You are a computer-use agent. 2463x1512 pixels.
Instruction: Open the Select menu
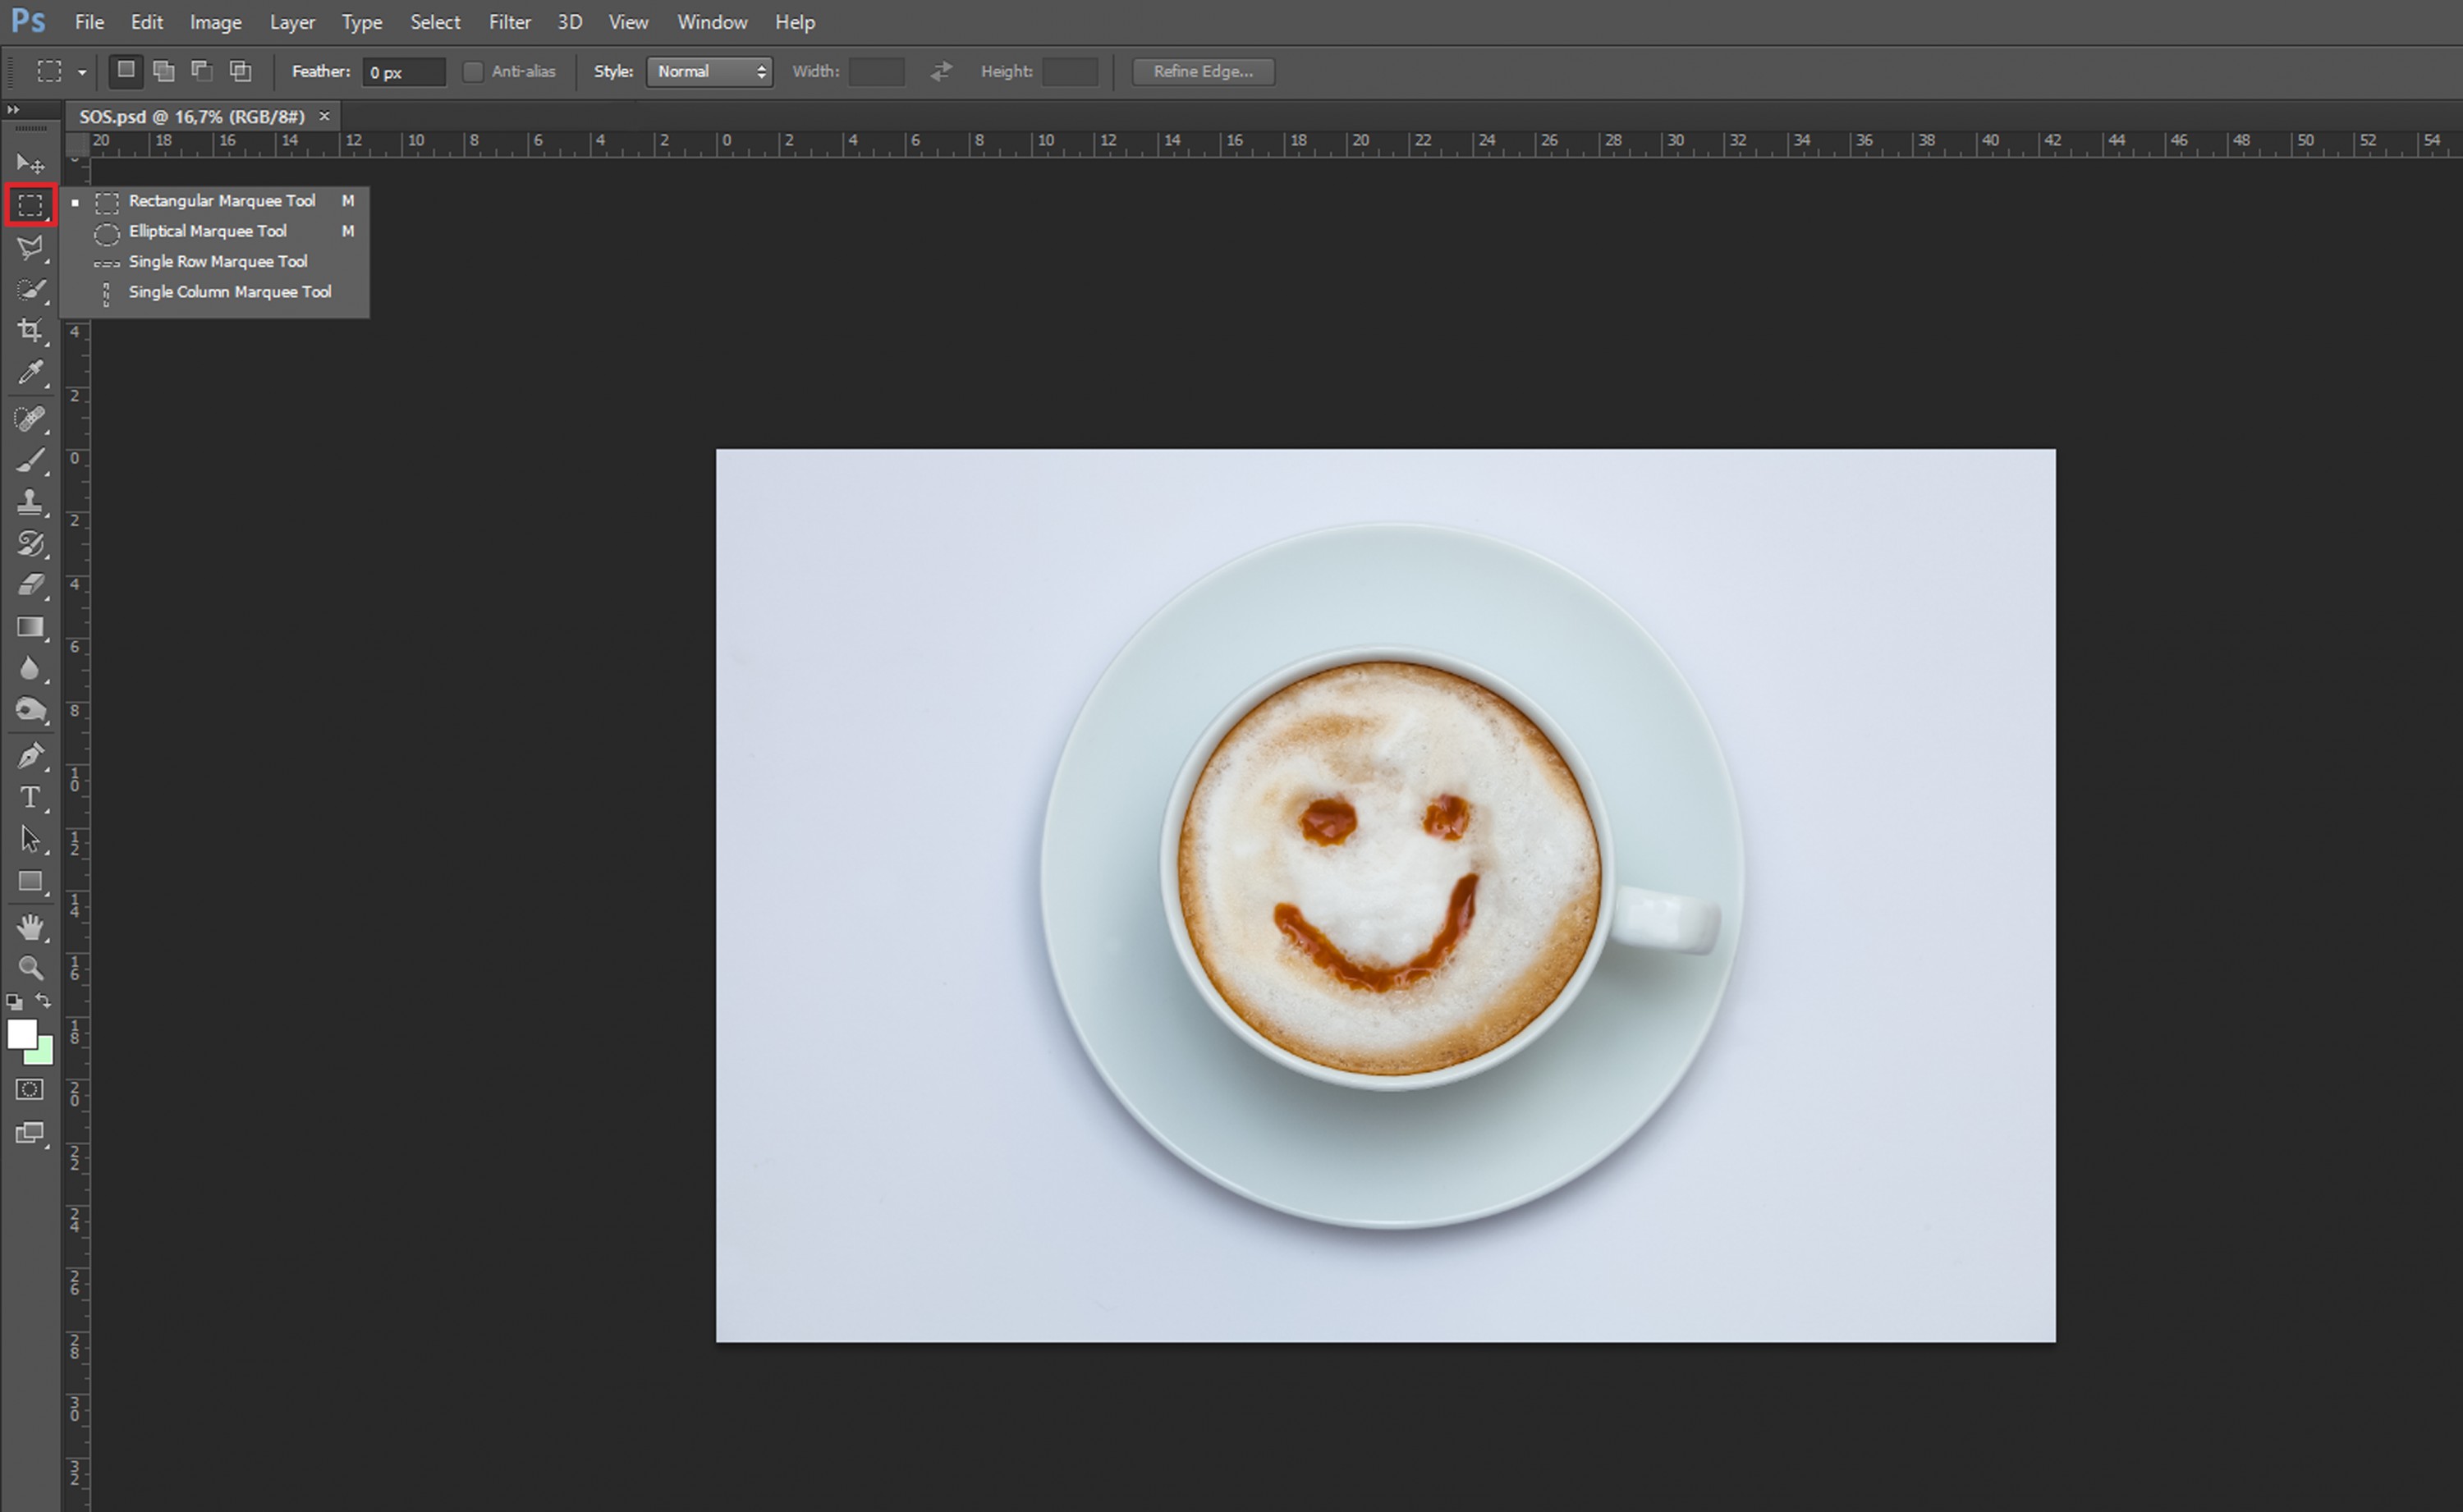pos(435,22)
